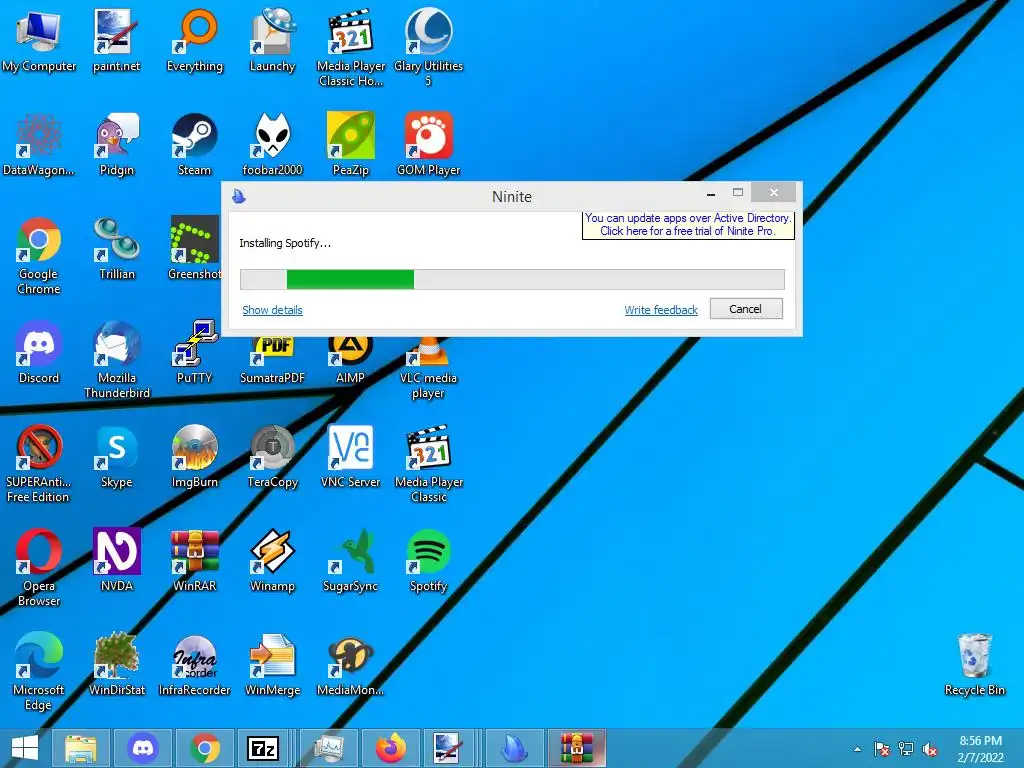Open the Action Center flag icon
Image resolution: width=1024 pixels, height=768 pixels.
[x=882, y=749]
